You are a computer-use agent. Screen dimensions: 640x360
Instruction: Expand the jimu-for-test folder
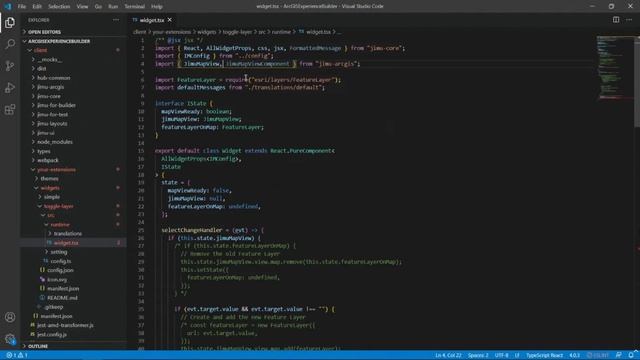(x=73, y=115)
